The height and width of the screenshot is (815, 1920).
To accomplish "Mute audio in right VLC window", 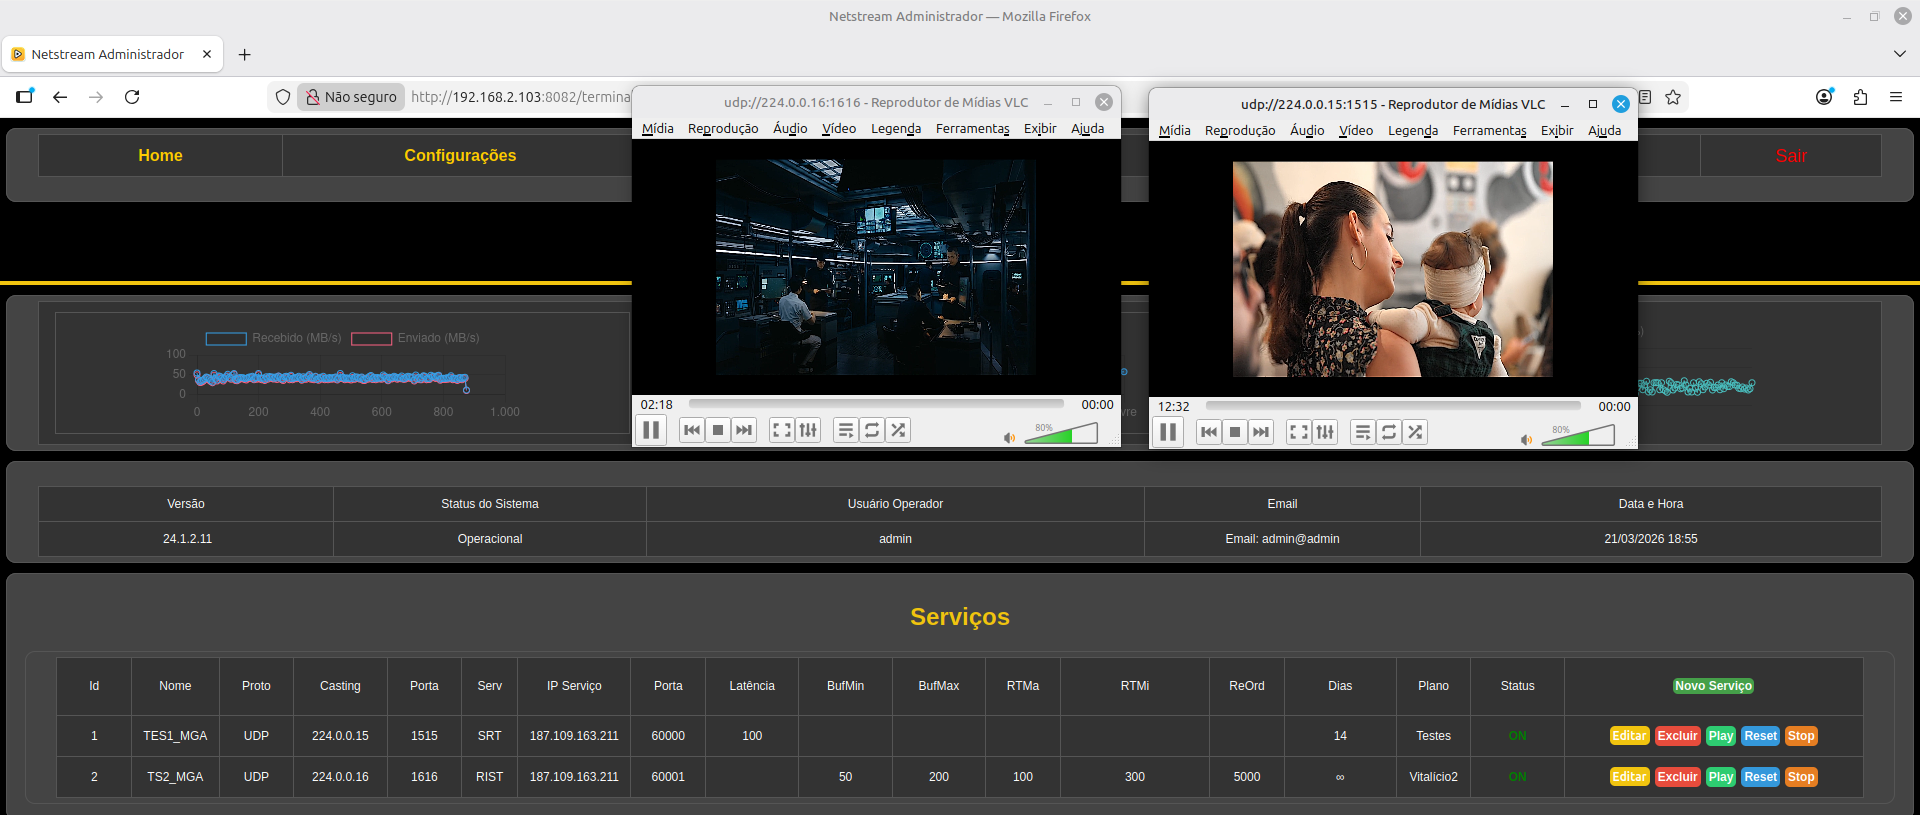I will click(1526, 440).
